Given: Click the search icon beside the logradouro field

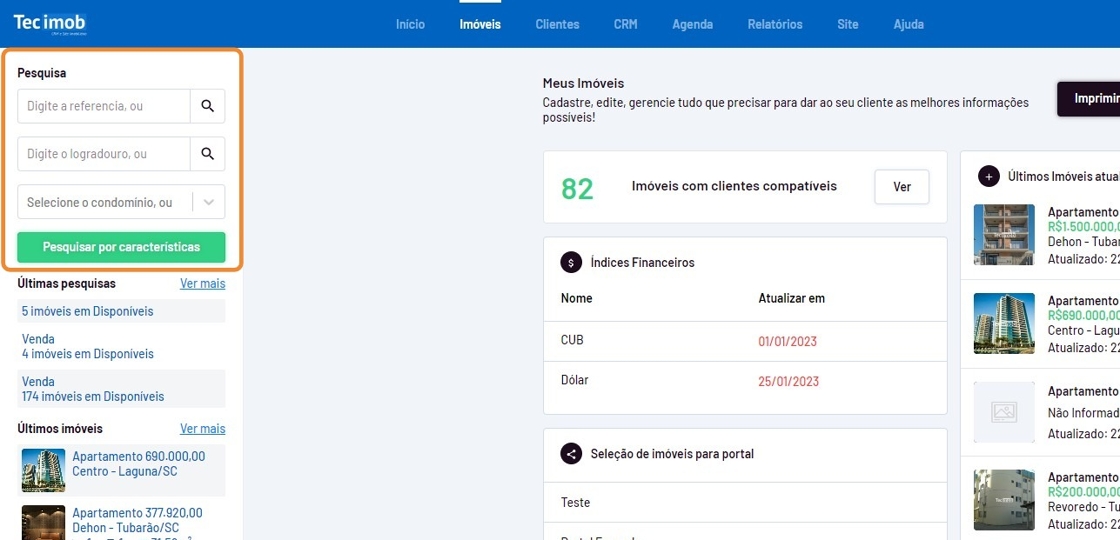Looking at the screenshot, I should (207, 154).
